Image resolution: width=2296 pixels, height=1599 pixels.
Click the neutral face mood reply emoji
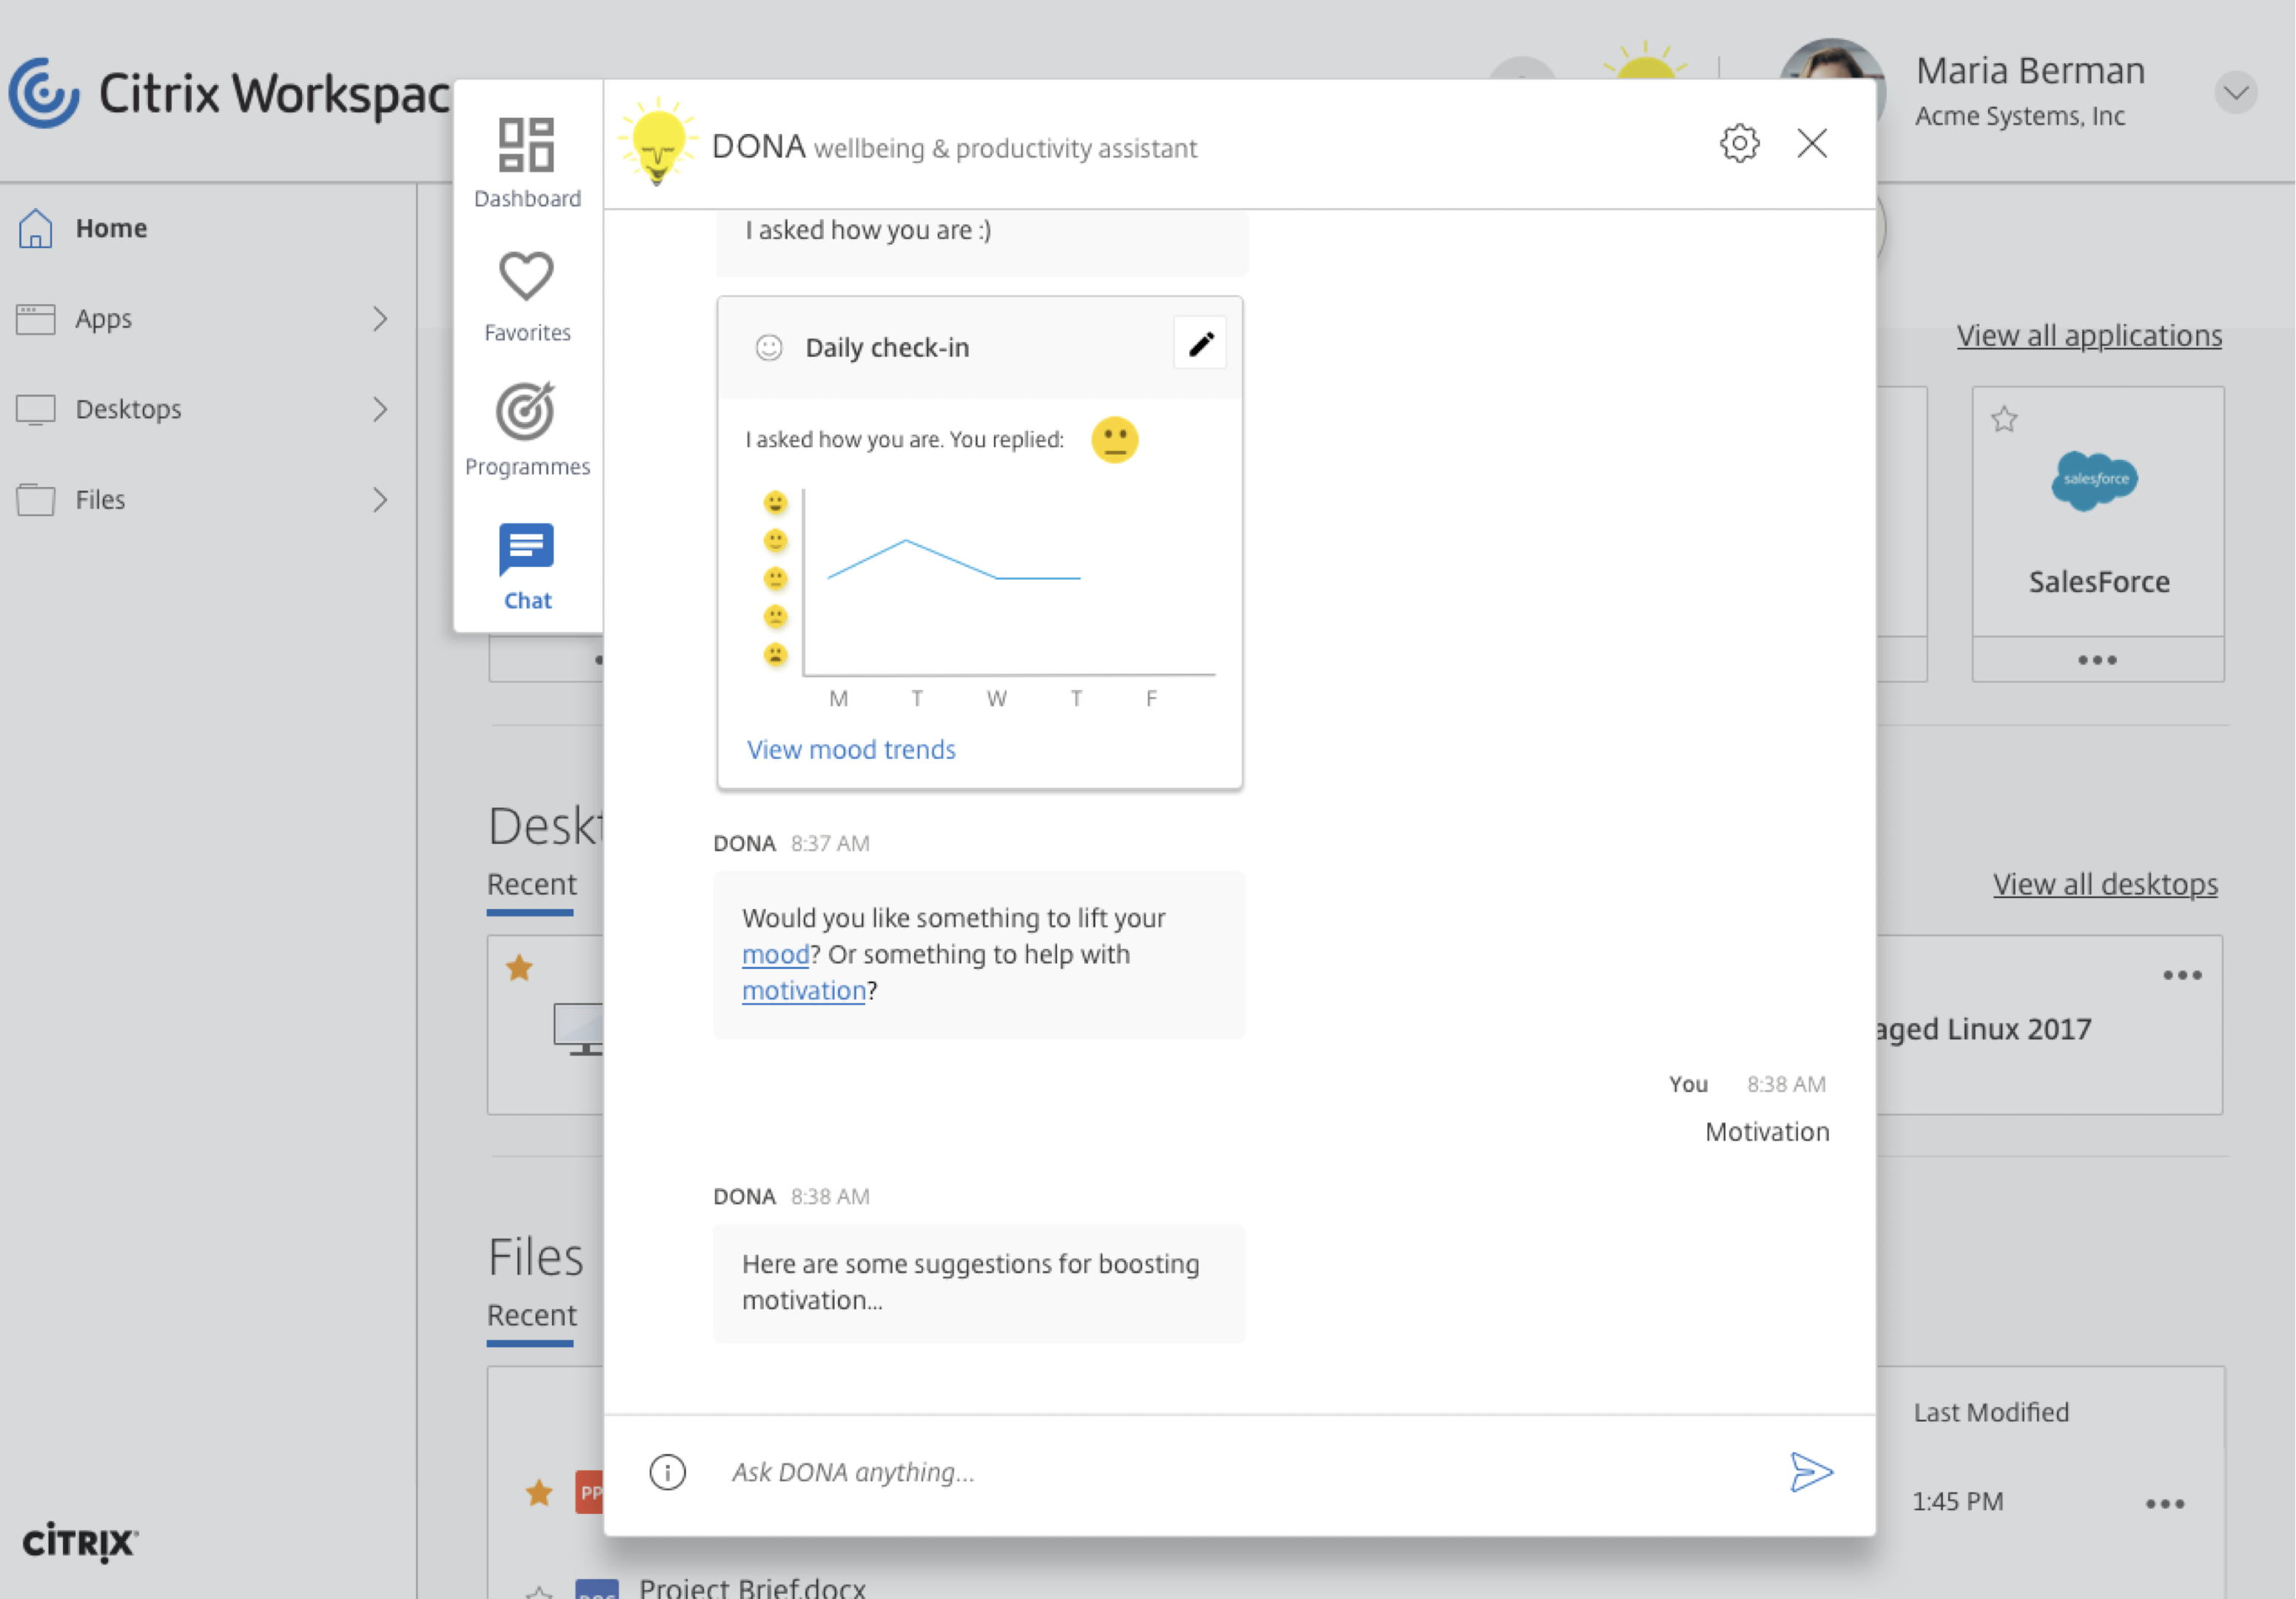1114,439
